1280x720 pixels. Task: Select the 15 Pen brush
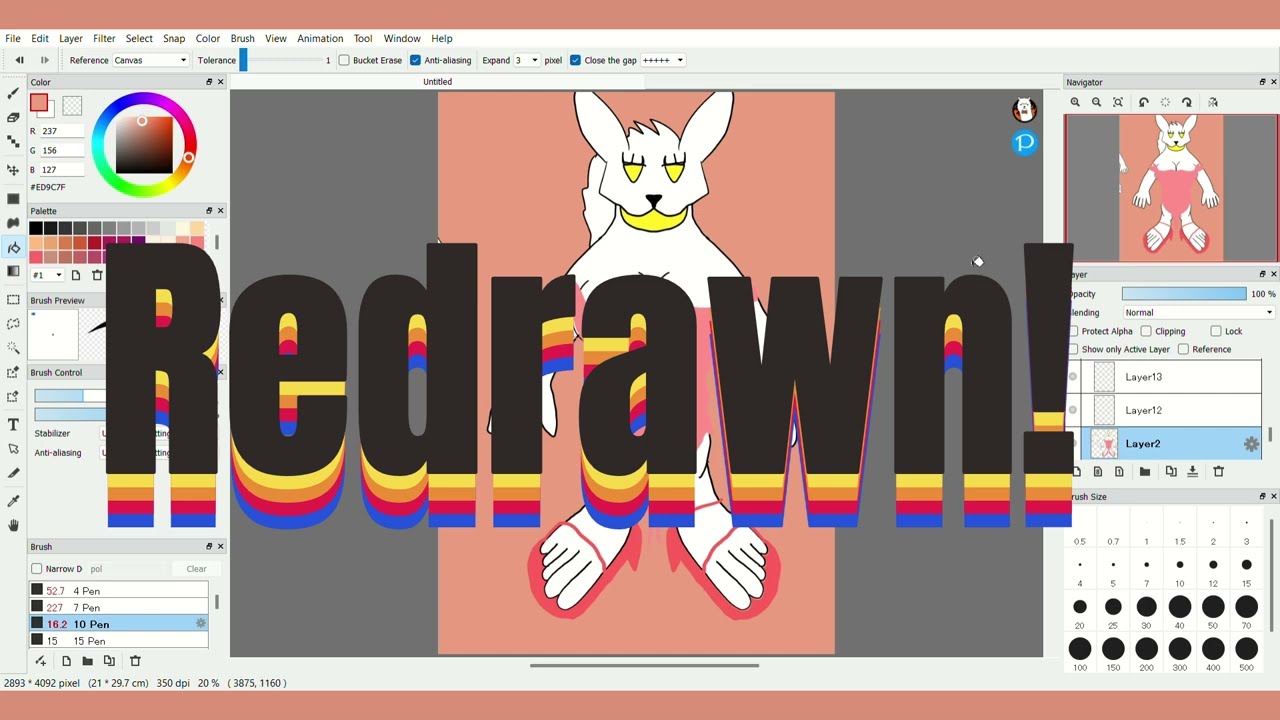tap(118, 640)
